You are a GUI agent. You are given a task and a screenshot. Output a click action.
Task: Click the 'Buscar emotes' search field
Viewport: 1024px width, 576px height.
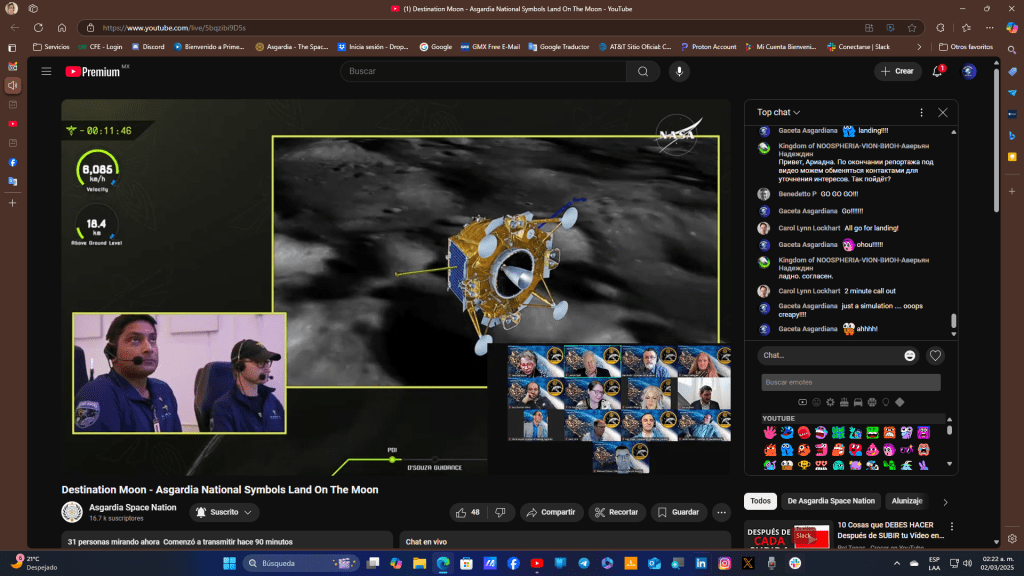(850, 382)
